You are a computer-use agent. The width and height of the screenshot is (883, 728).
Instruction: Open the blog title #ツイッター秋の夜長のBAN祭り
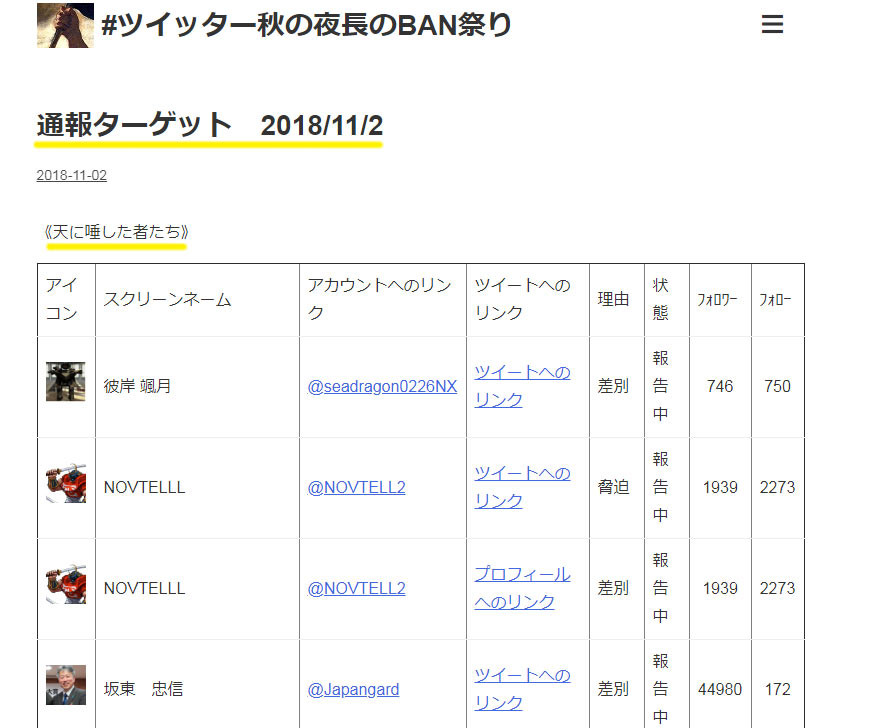click(x=306, y=25)
